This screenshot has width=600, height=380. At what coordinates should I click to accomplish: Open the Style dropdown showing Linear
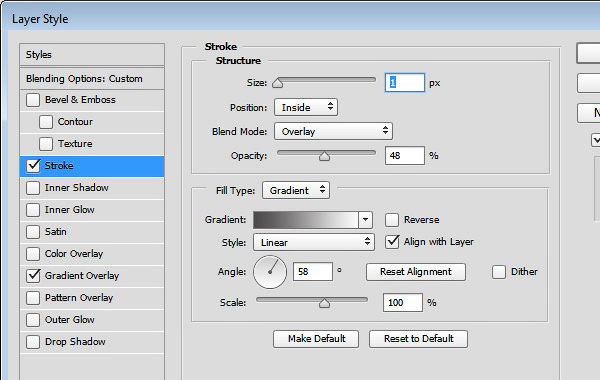(314, 243)
